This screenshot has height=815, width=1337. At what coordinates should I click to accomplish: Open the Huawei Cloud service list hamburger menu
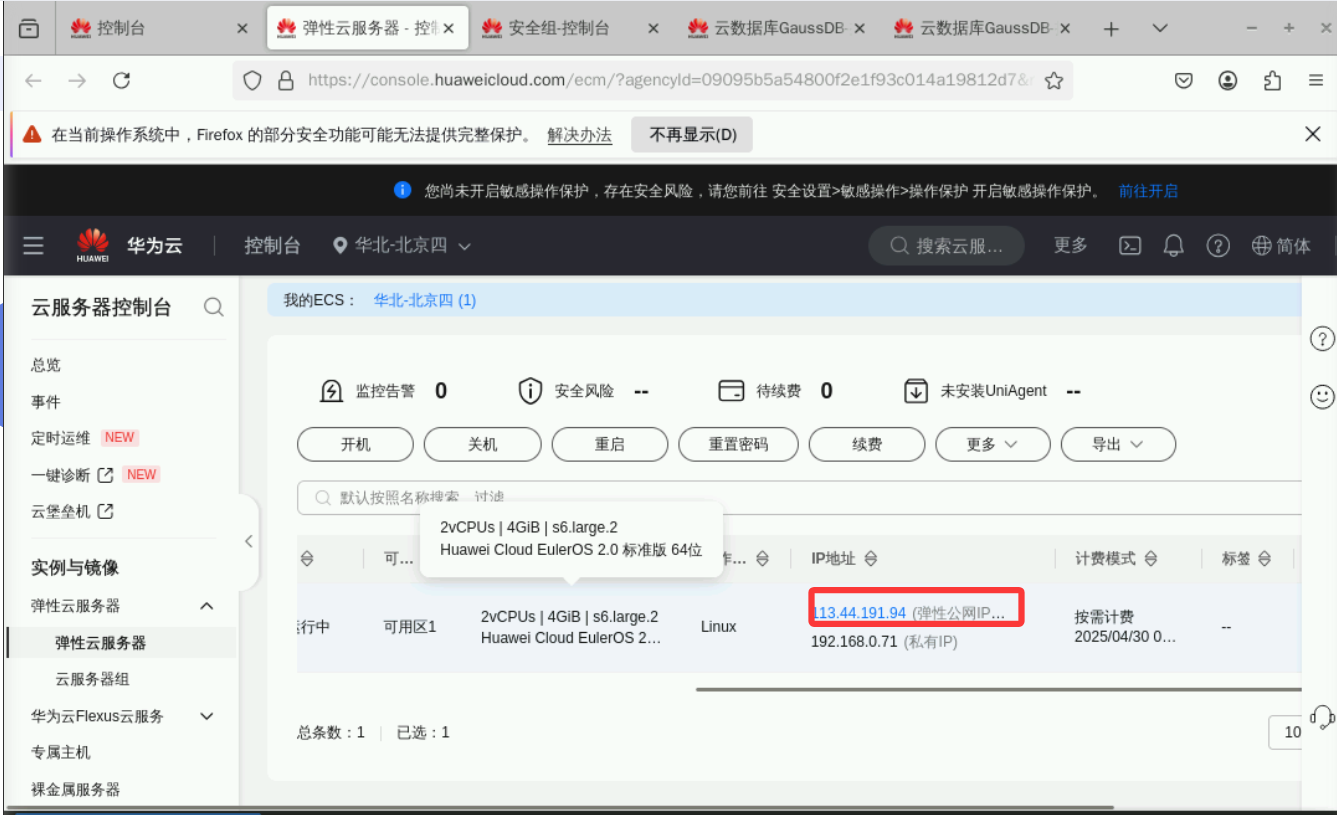[x=33, y=246]
